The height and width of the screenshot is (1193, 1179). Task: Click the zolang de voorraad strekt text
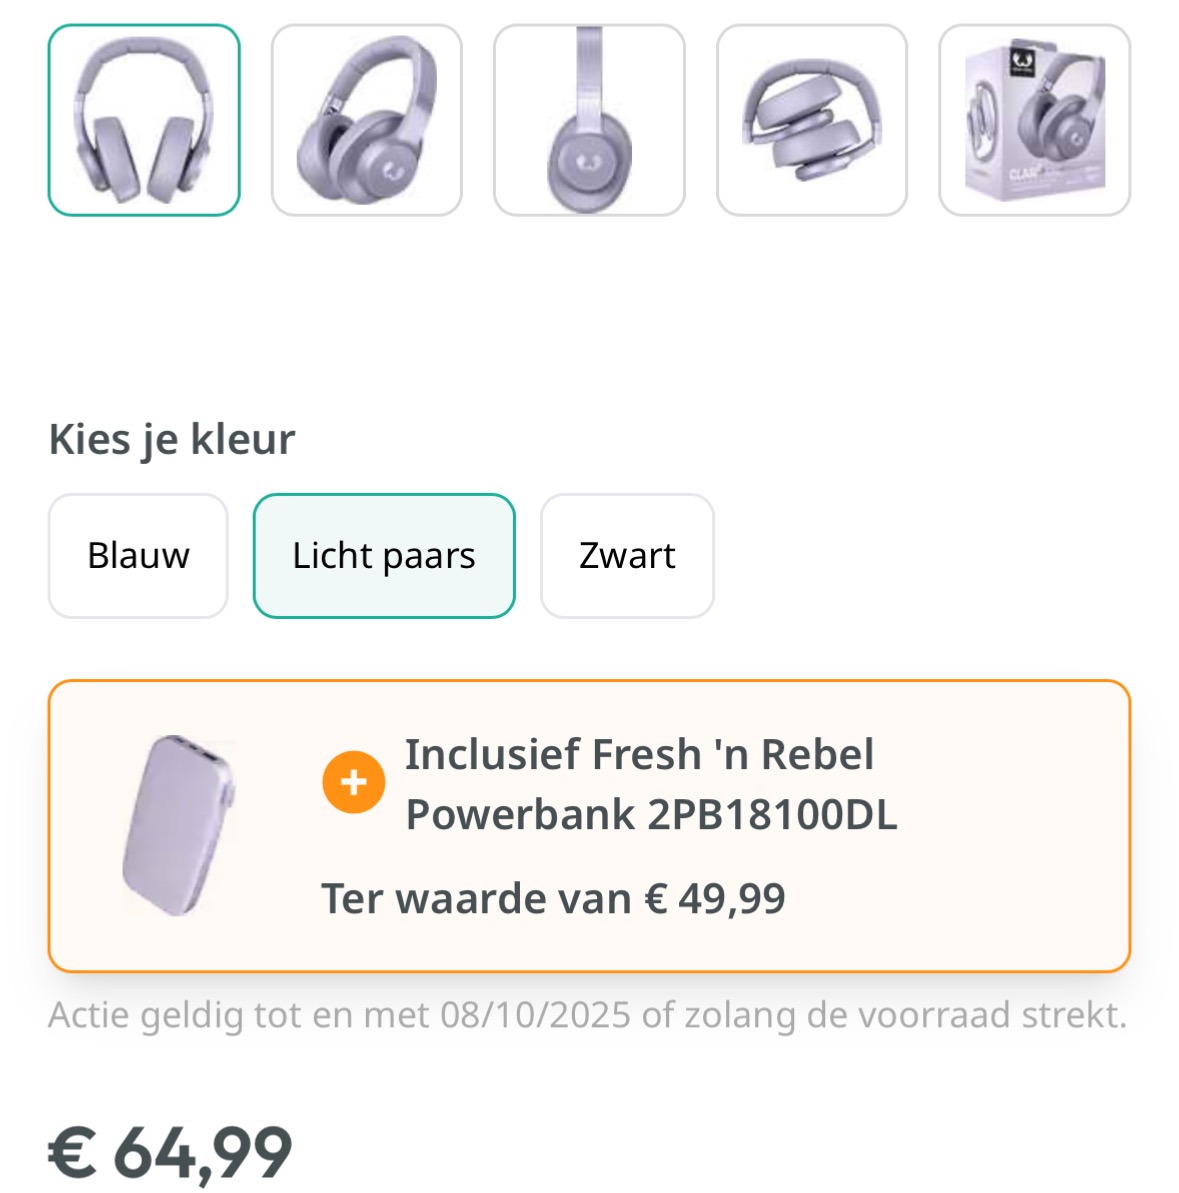pos(905,1015)
